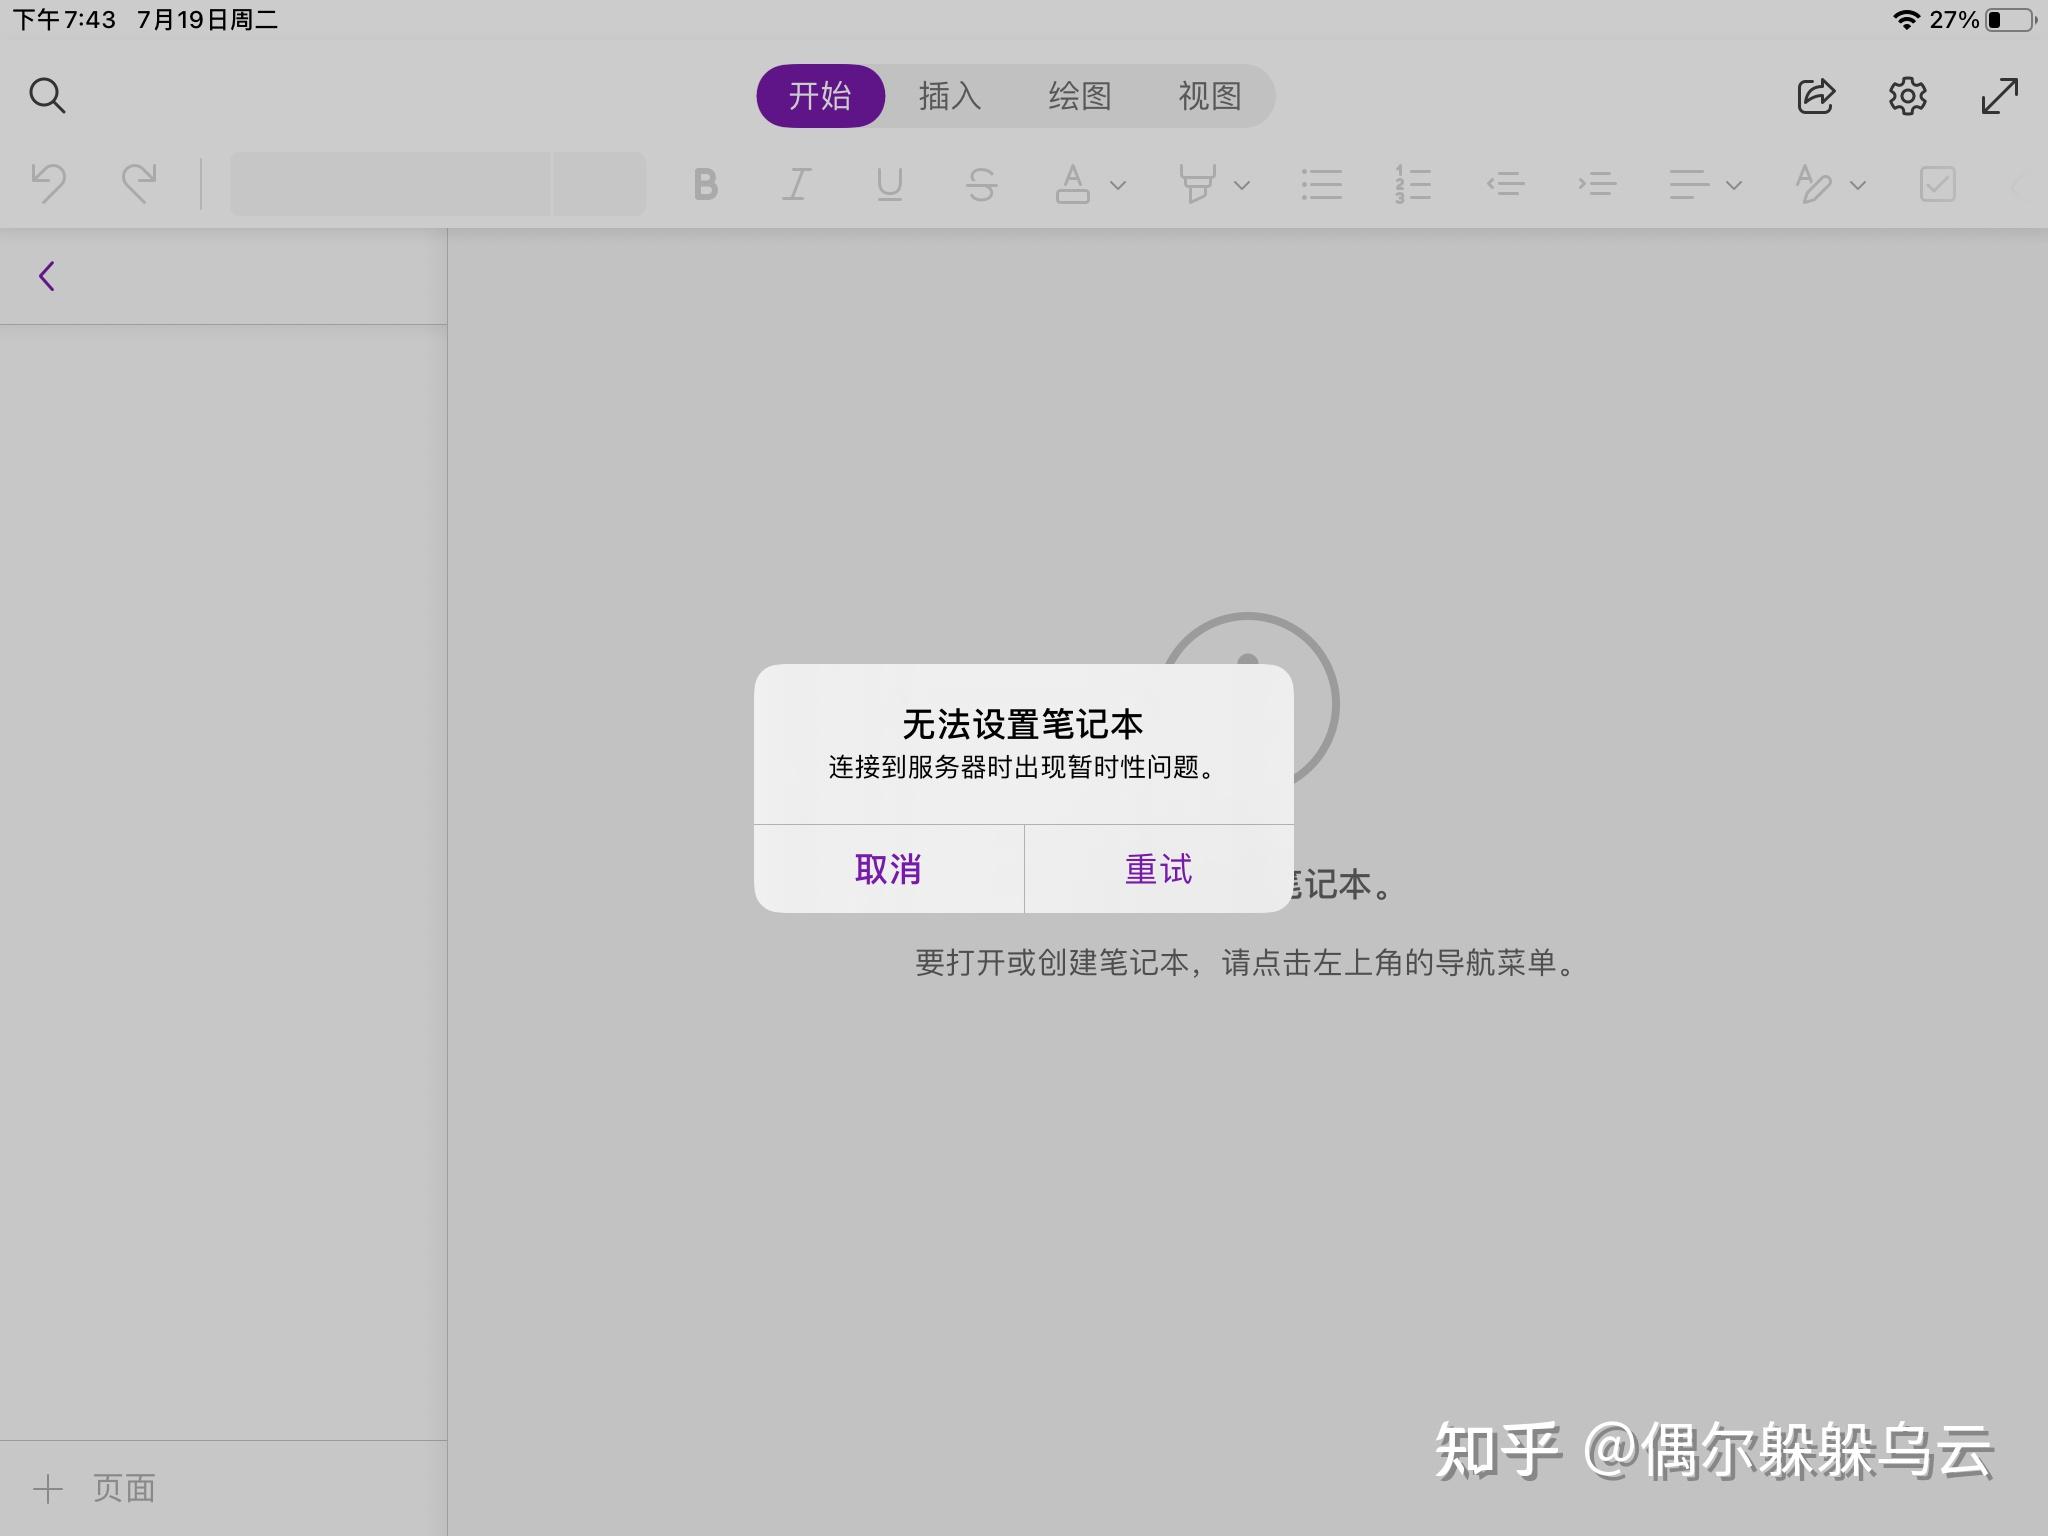The image size is (2048, 1536).
Task: Toggle bold formatting
Action: click(706, 185)
